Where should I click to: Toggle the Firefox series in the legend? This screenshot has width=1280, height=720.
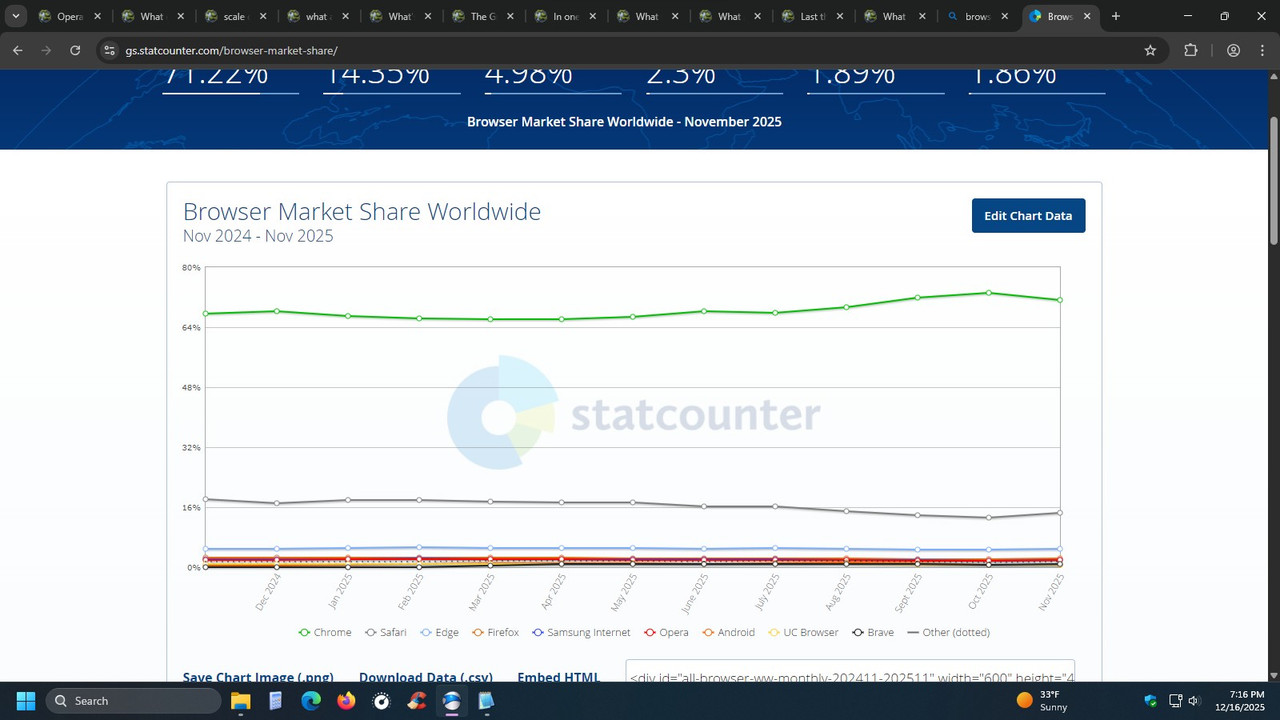point(496,632)
